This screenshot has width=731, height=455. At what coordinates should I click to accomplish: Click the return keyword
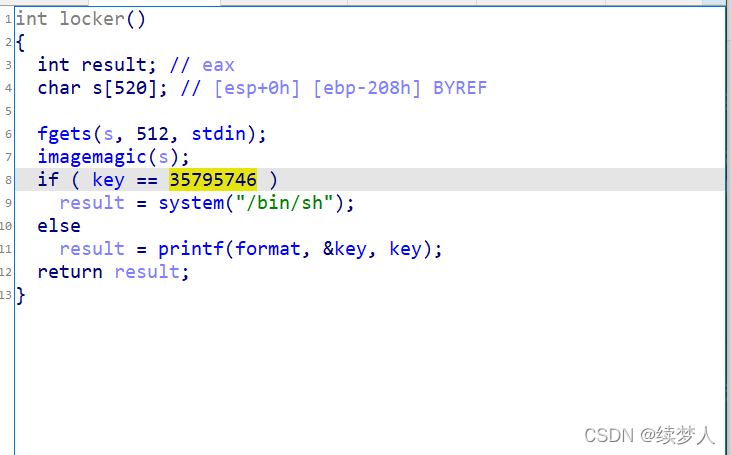click(x=70, y=272)
